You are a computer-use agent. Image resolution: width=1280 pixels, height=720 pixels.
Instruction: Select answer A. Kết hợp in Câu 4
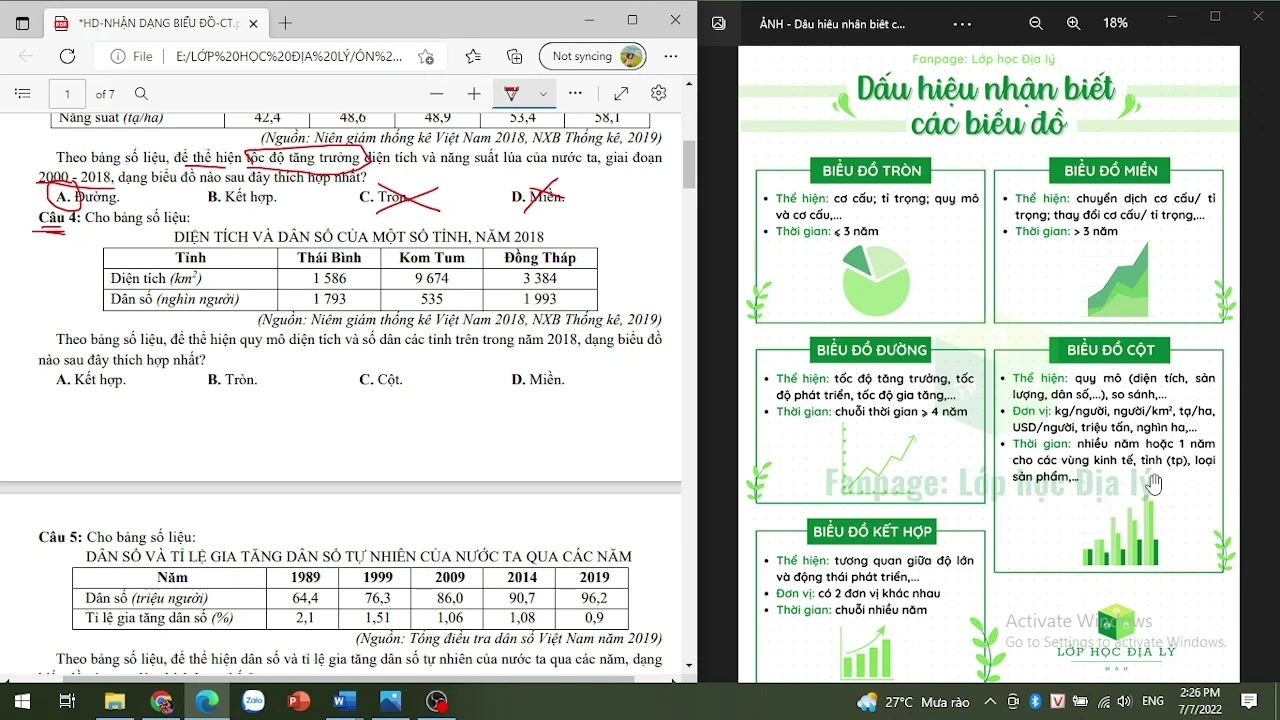click(x=91, y=379)
